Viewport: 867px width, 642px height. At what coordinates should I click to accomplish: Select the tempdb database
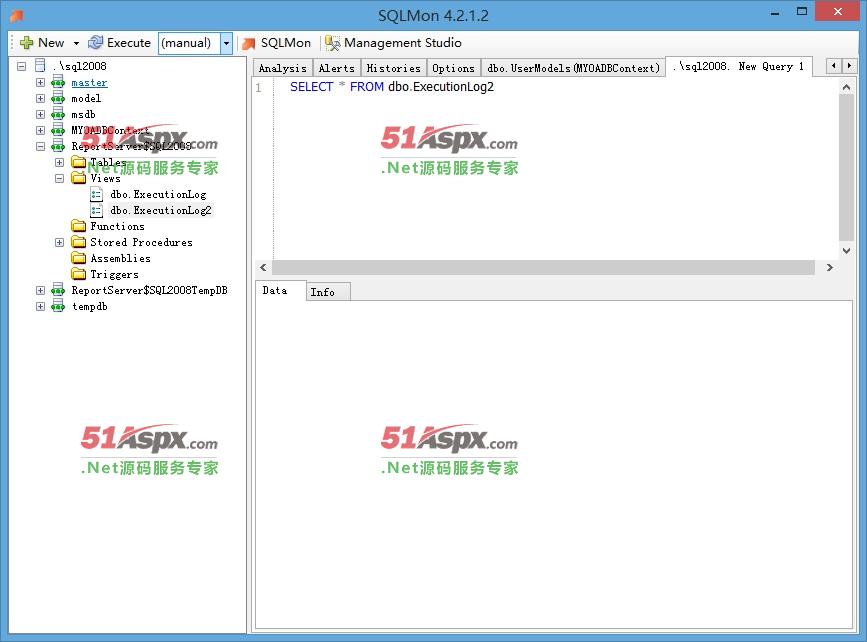90,306
